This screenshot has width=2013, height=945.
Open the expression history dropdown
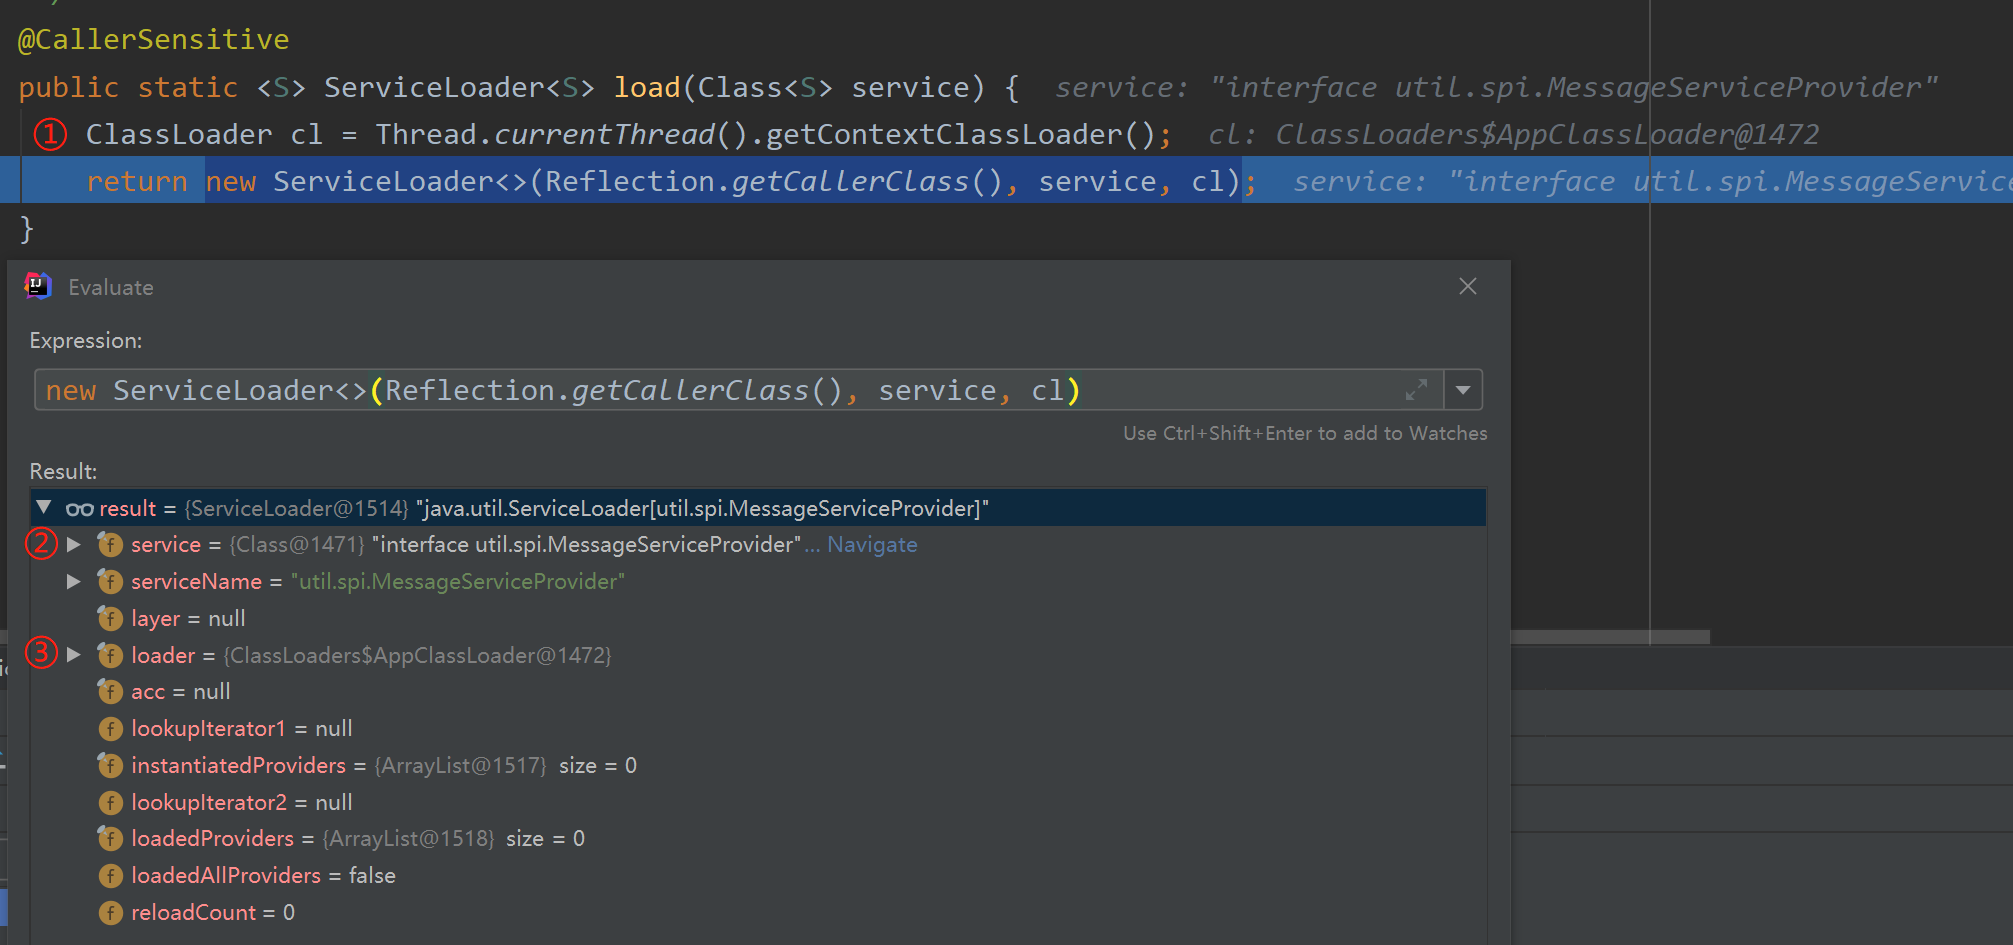click(1463, 390)
